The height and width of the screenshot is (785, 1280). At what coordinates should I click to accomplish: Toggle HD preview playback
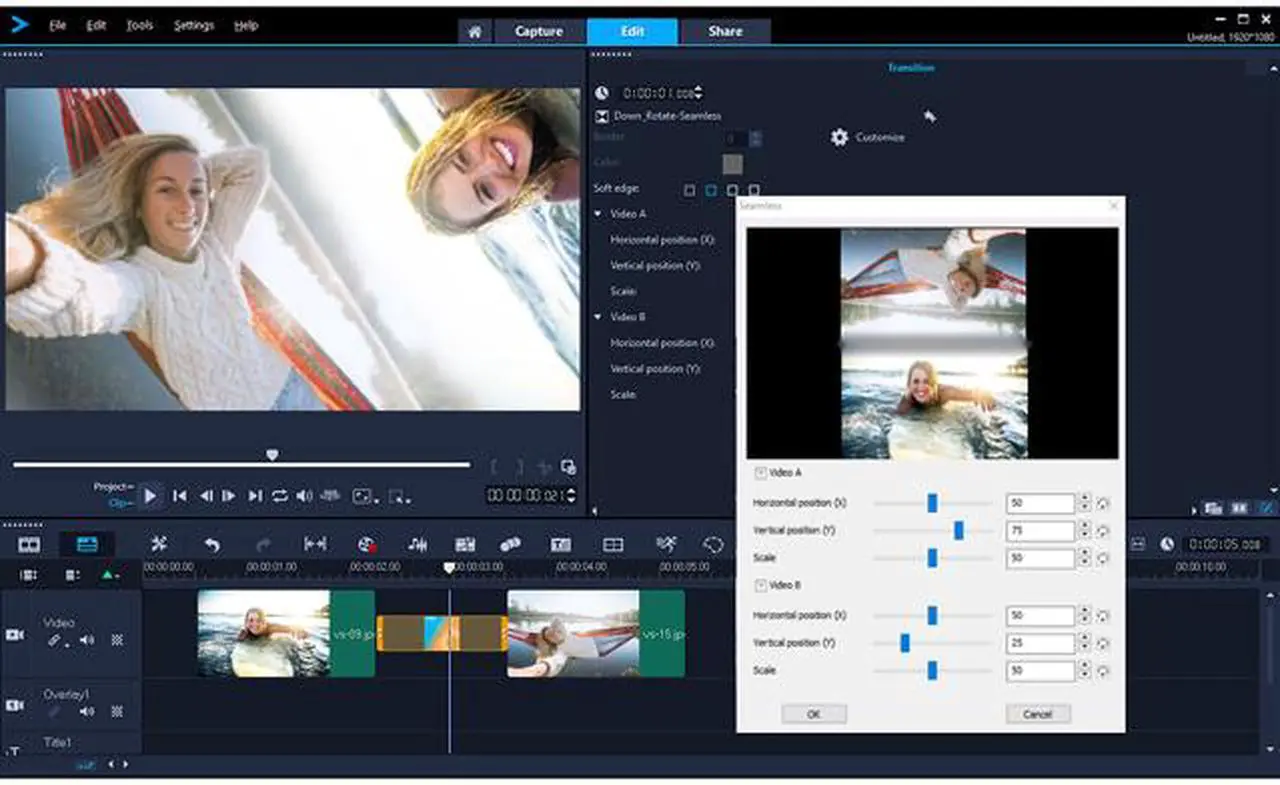pyautogui.click(x=331, y=495)
